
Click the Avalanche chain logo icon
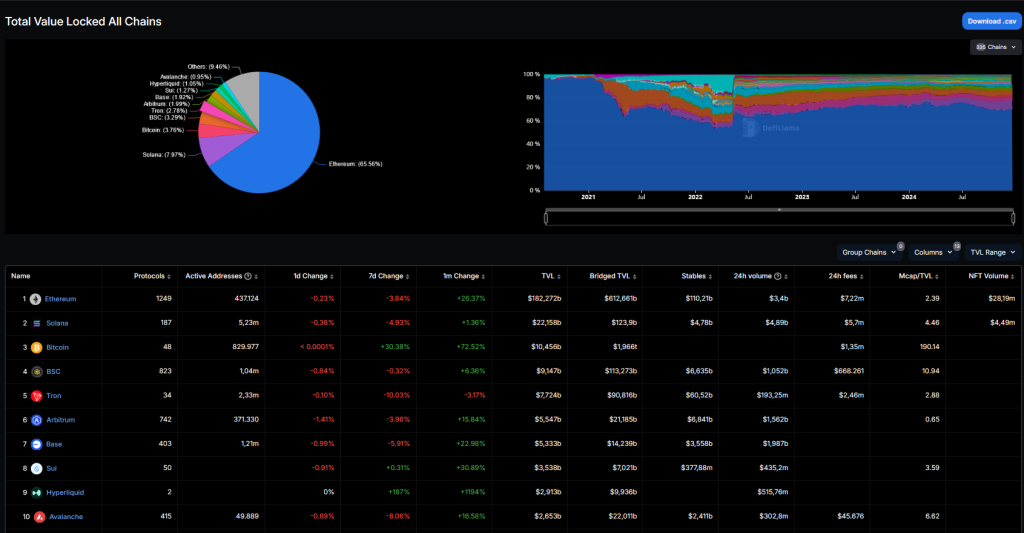click(39, 517)
